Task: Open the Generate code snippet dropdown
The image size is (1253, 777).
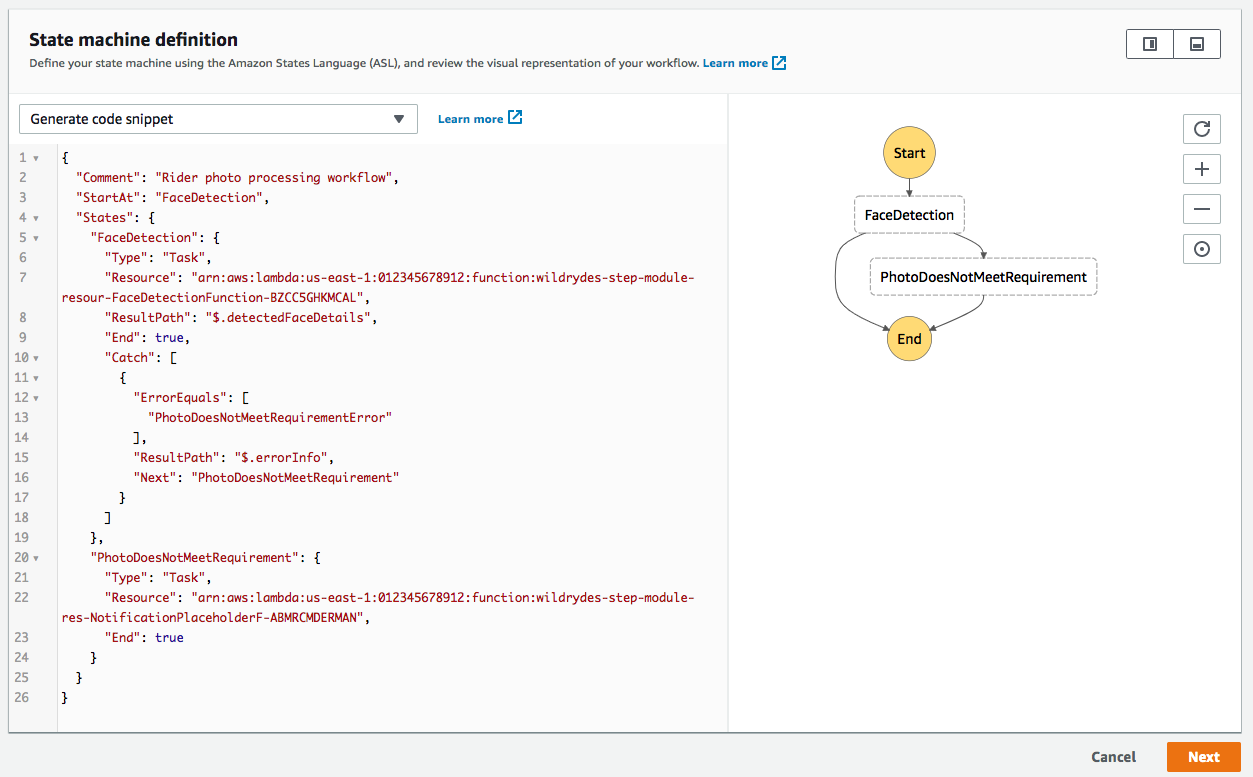Action: [218, 119]
